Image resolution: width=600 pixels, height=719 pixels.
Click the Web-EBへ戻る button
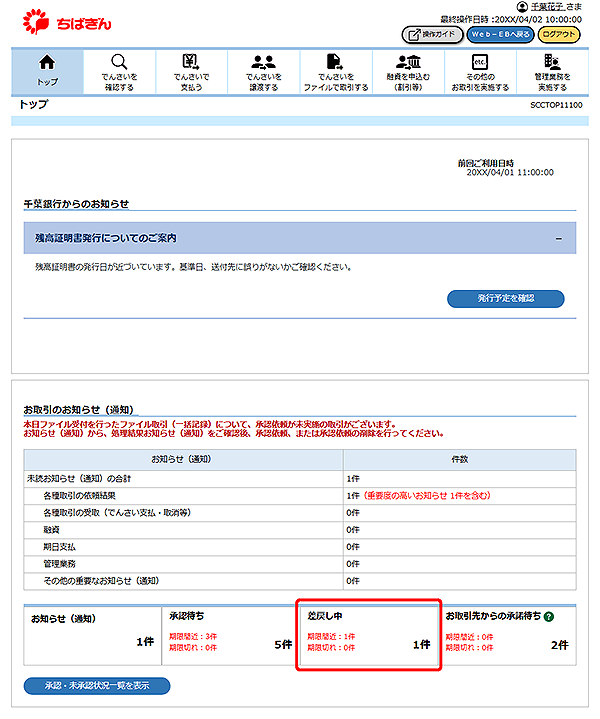500,34
